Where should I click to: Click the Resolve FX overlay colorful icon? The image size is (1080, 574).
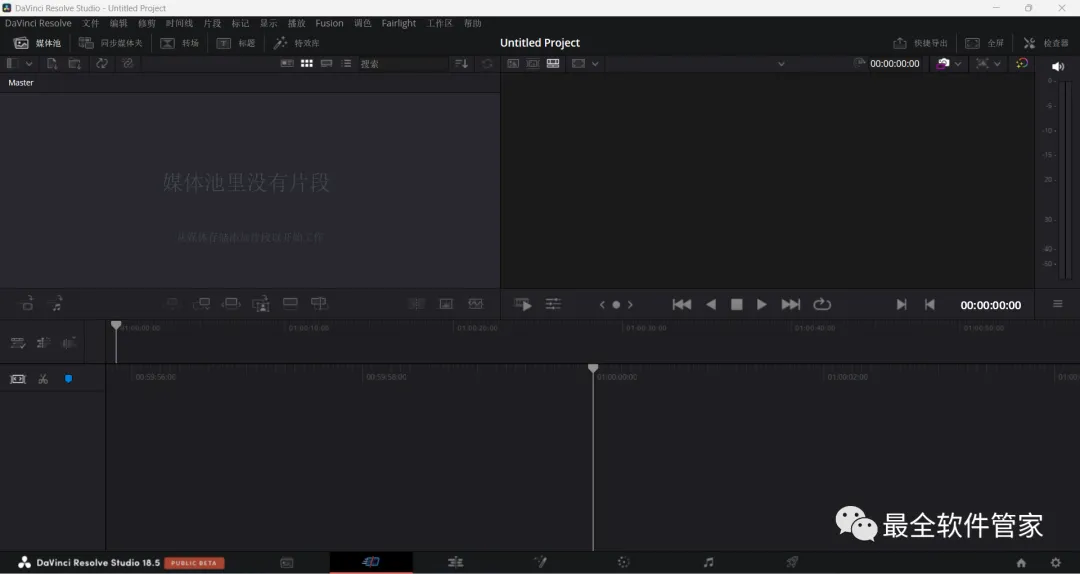tap(1022, 63)
